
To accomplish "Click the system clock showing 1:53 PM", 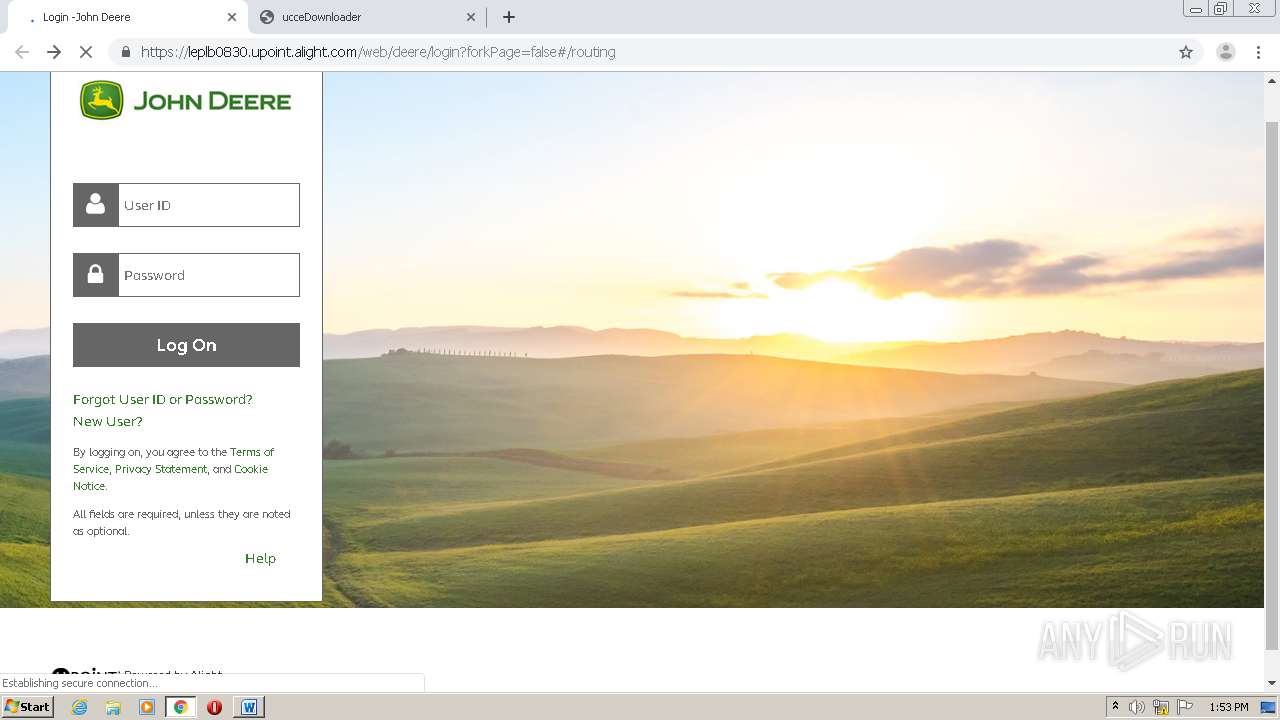I will point(1229,707).
